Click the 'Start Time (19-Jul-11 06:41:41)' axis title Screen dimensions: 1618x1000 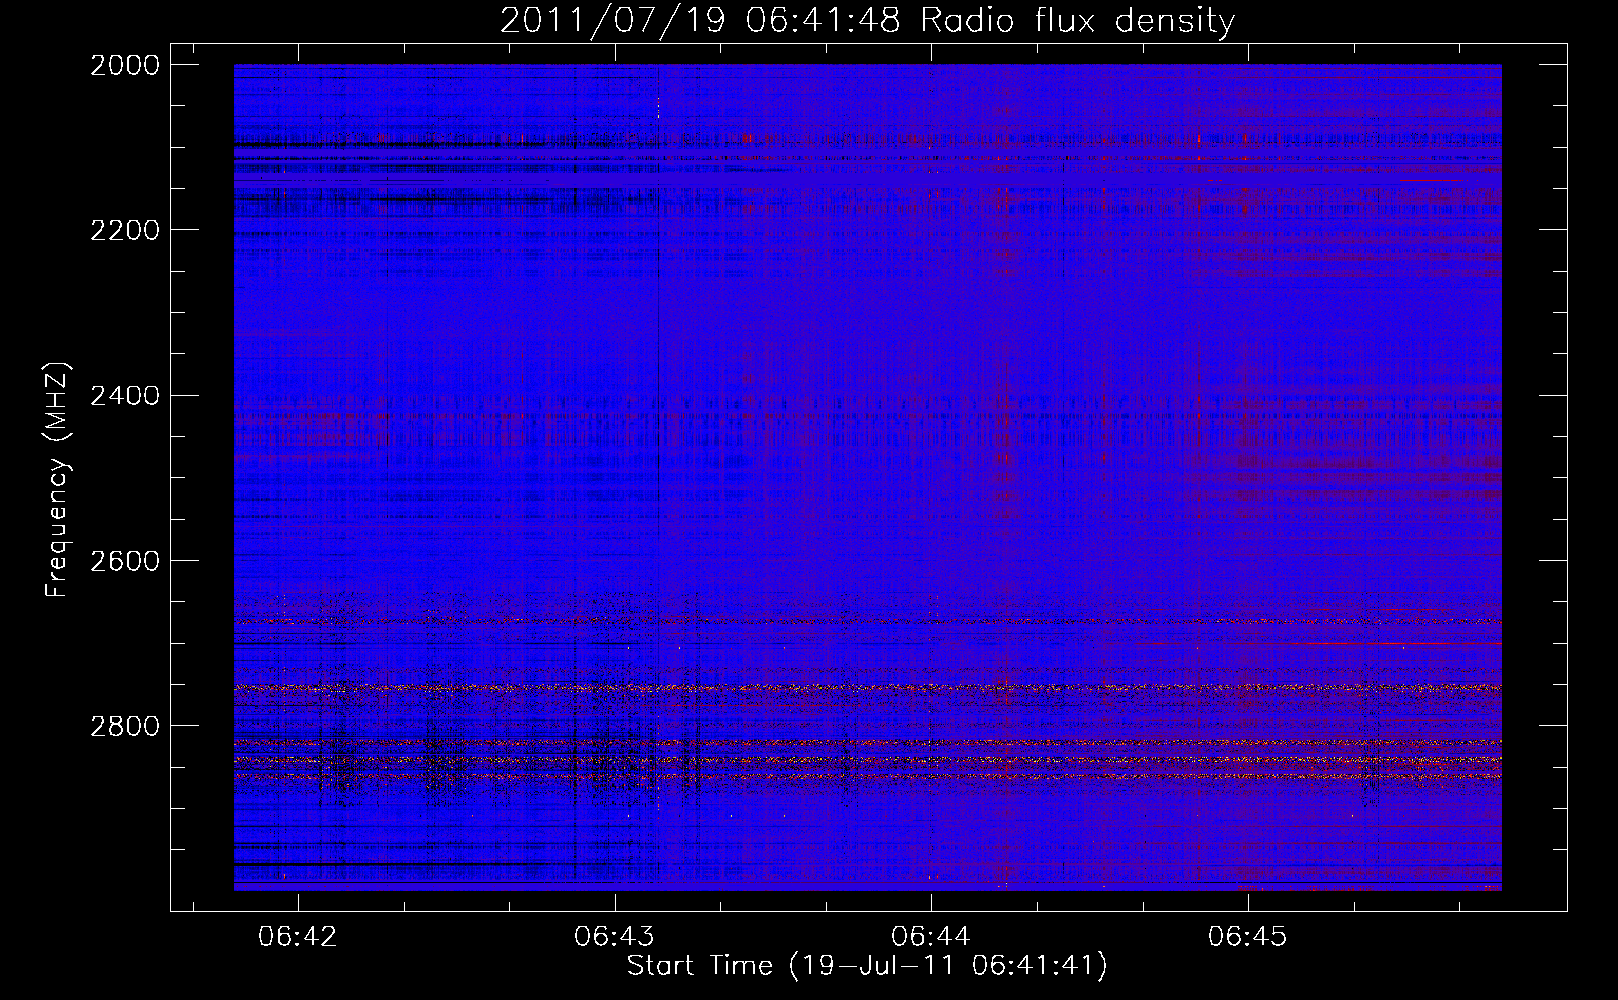(867, 966)
